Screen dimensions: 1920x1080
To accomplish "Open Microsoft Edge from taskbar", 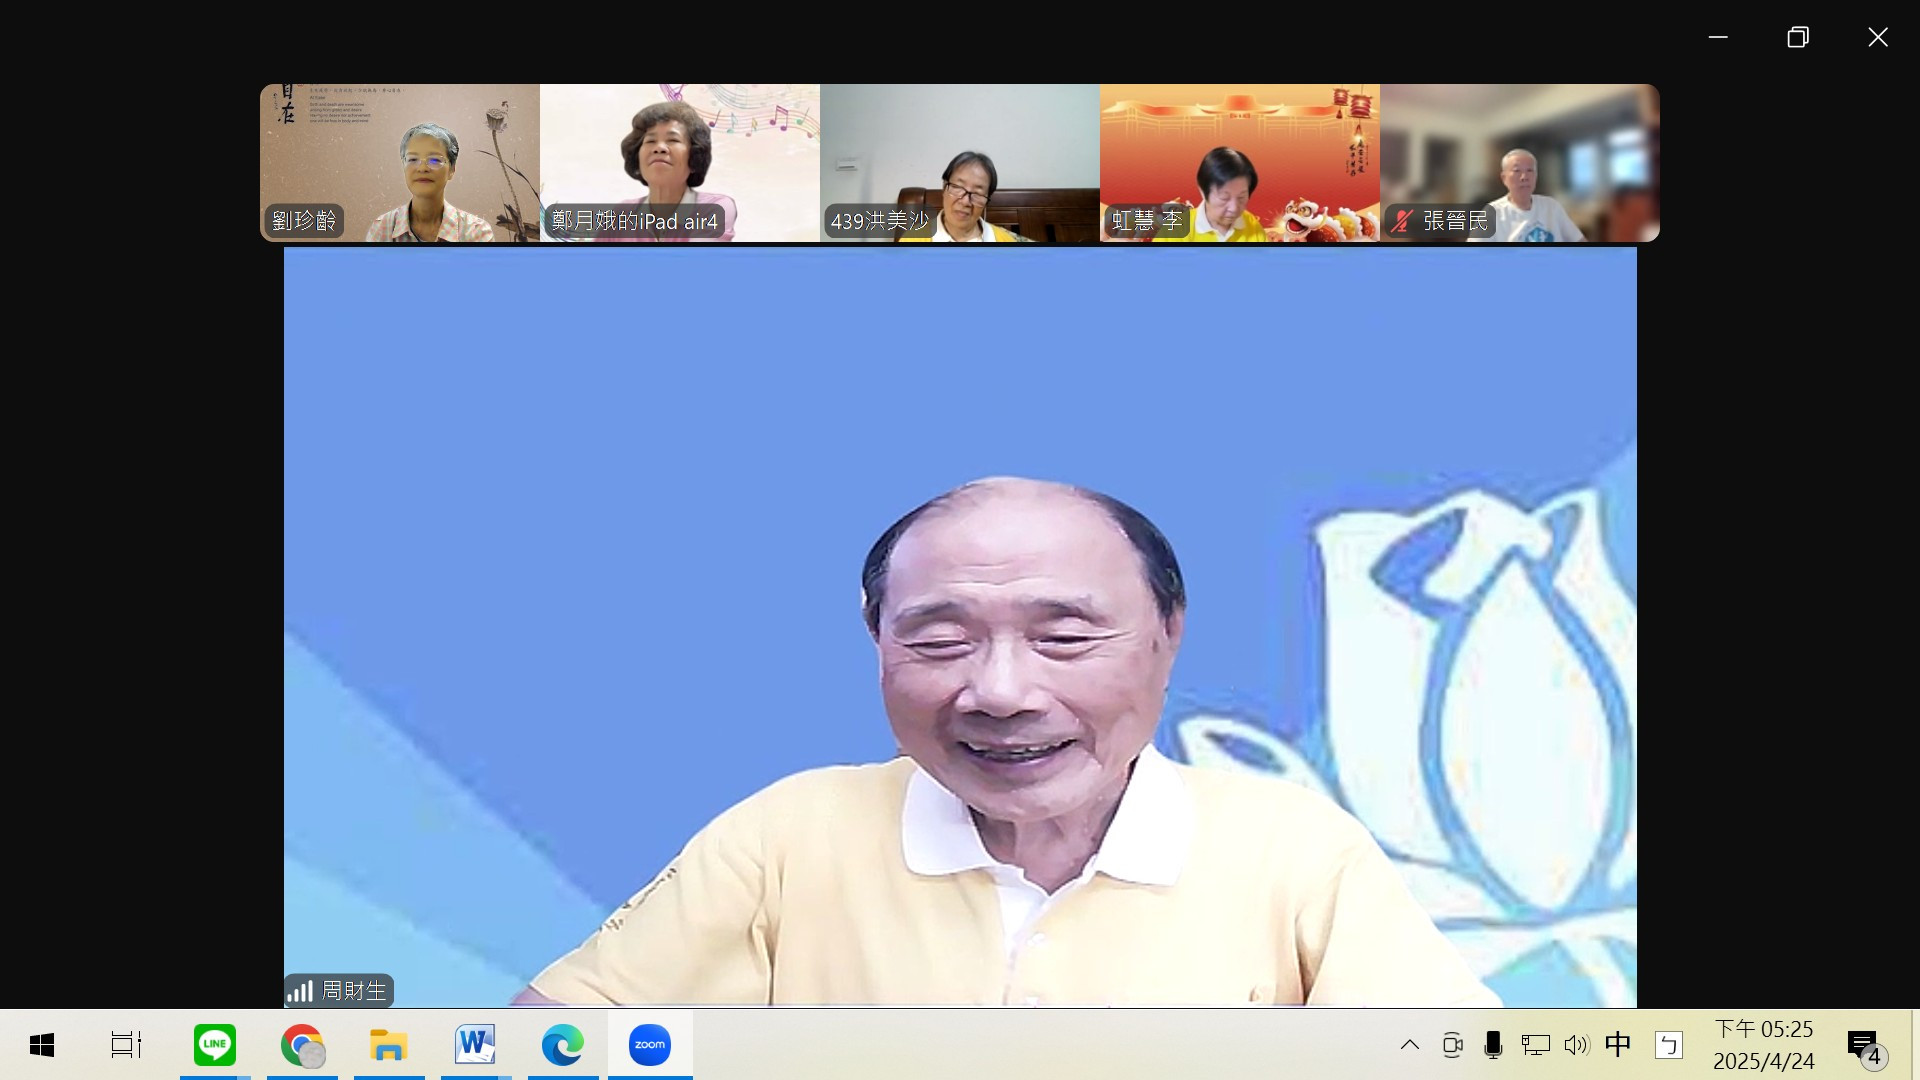I will click(x=562, y=1045).
